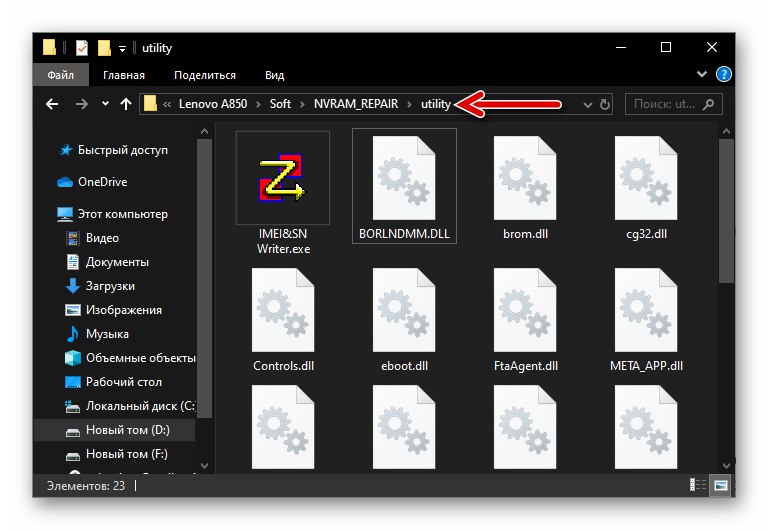768x530 pixels.
Task: Open dropdown arrow after NVRAM_REPAIR breadcrumb
Action: click(x=409, y=104)
